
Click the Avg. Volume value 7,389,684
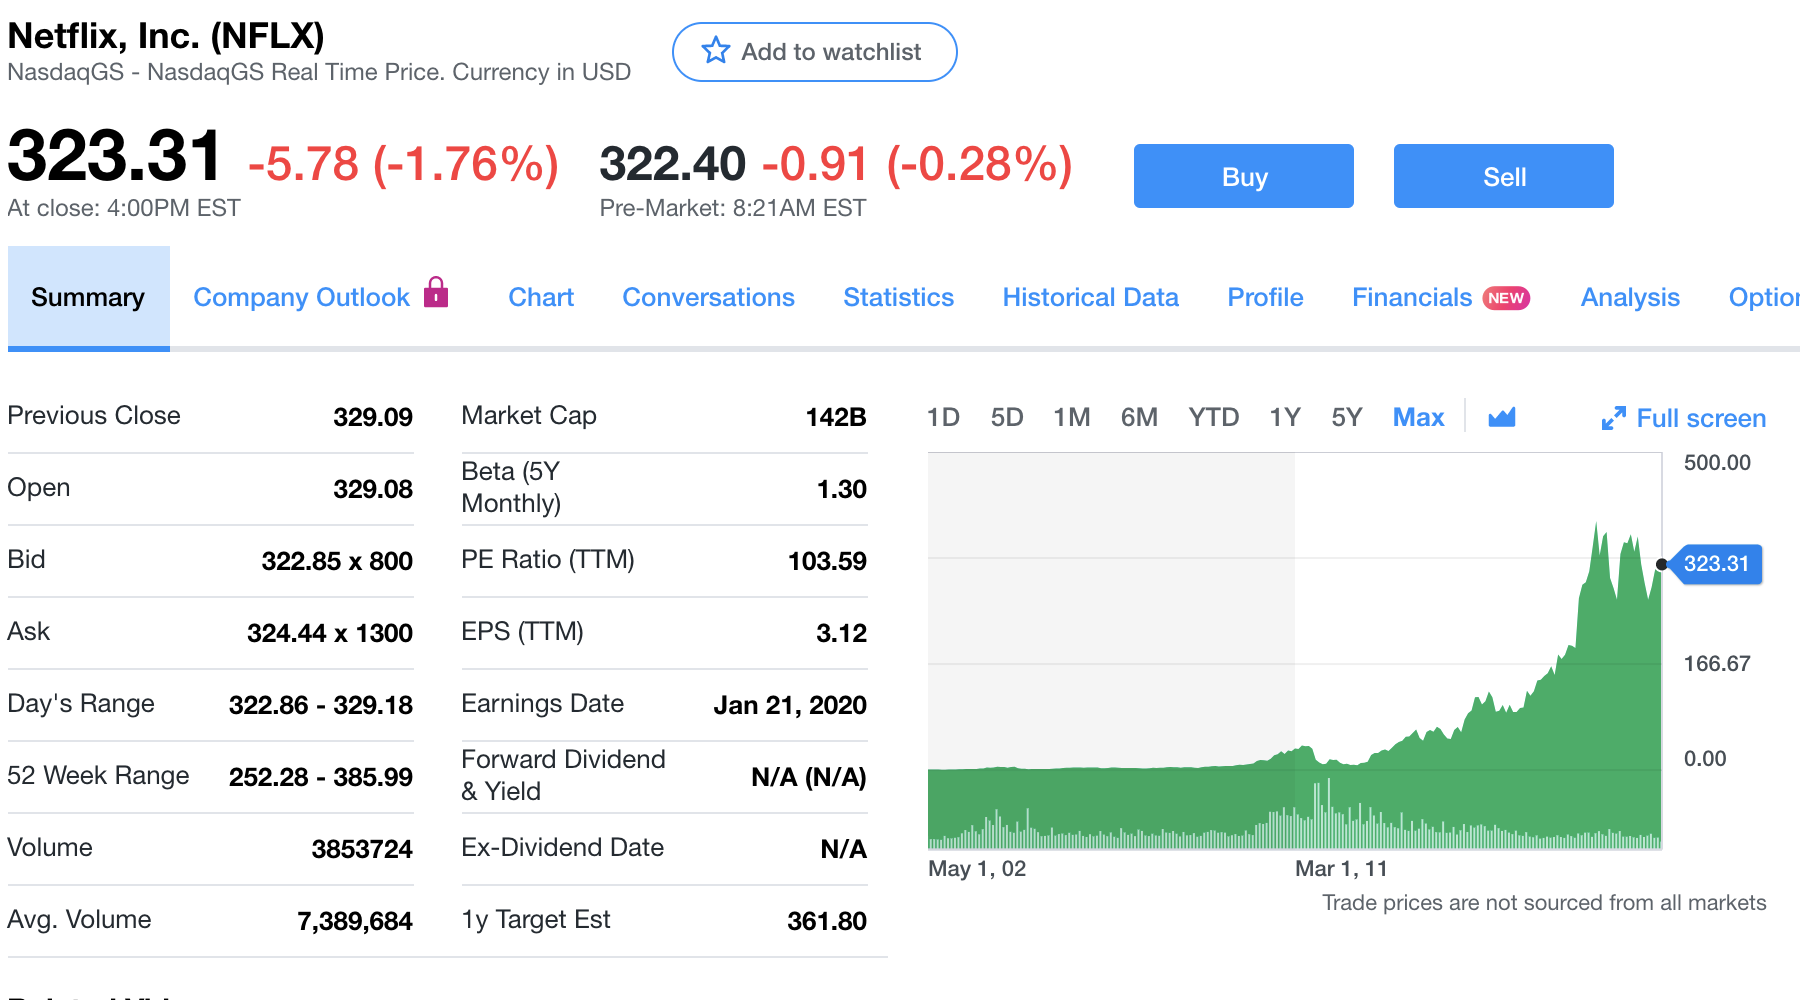tap(355, 921)
